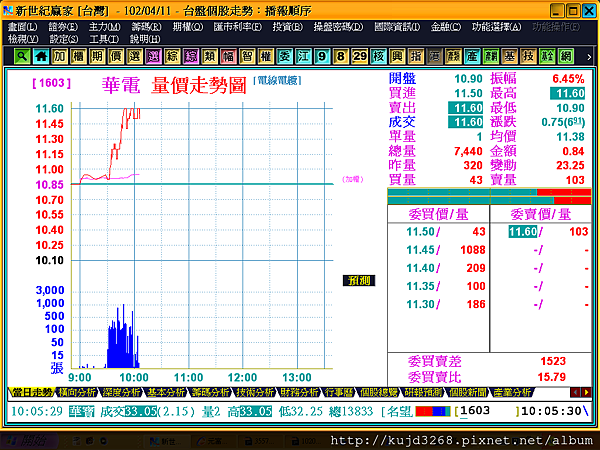Click the 期 toolbar icon
The height and width of the screenshot is (450, 600).
click(x=97, y=57)
